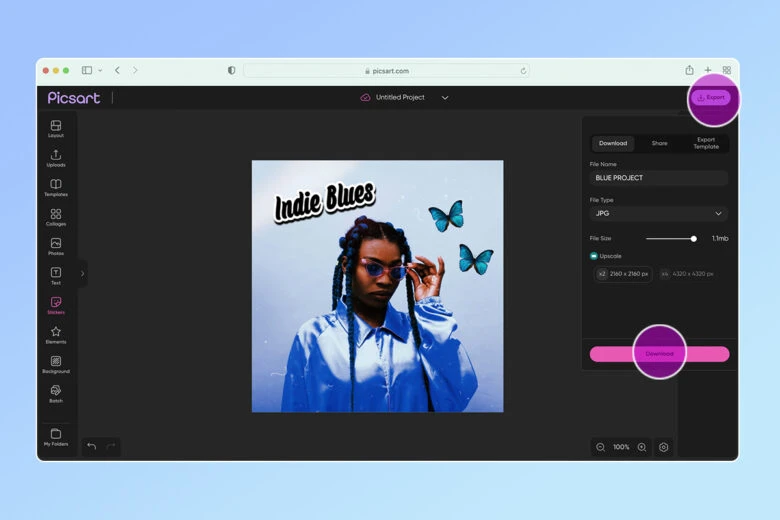Open the Templates panel

tap(56, 187)
